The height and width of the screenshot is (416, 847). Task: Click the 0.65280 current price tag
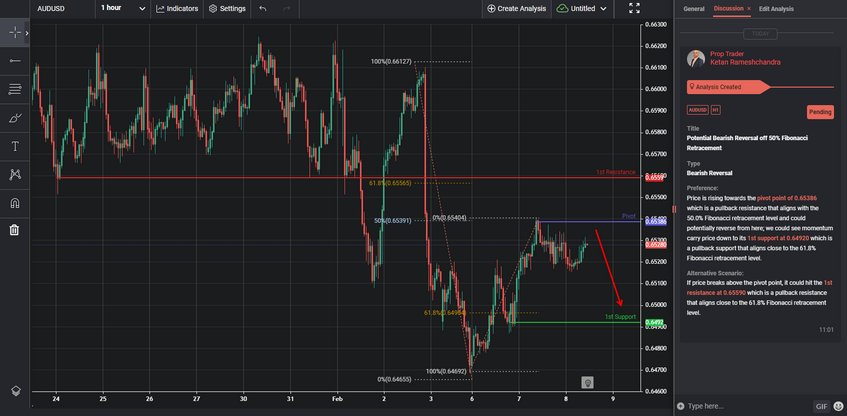coord(655,245)
